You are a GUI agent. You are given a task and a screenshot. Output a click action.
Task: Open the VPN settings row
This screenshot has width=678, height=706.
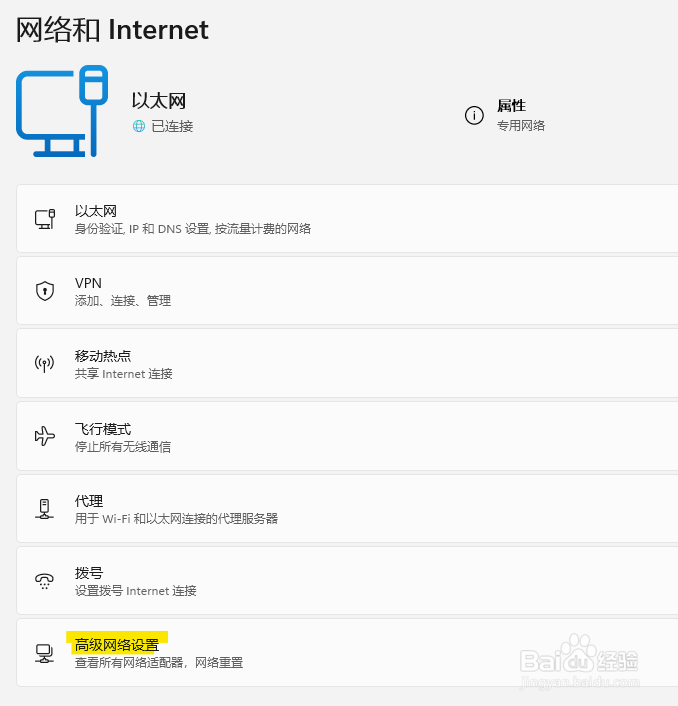[x=347, y=291]
